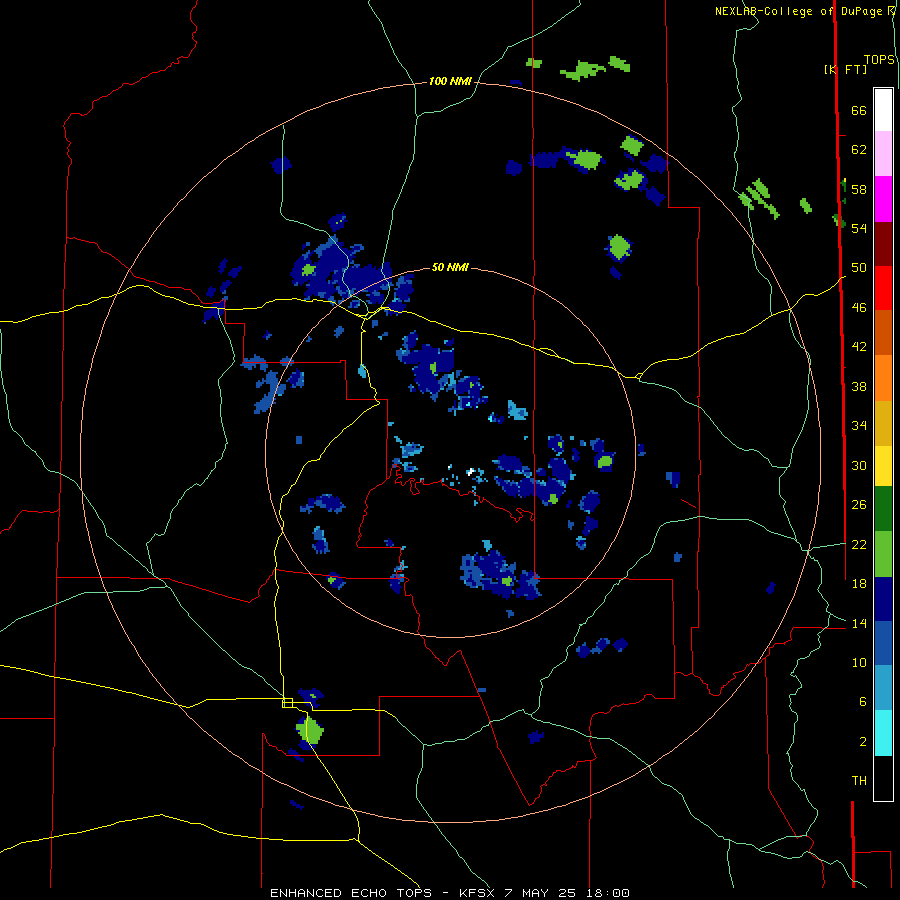
Task: Select the orange 42 kft legend swatch
Action: [x=883, y=378]
